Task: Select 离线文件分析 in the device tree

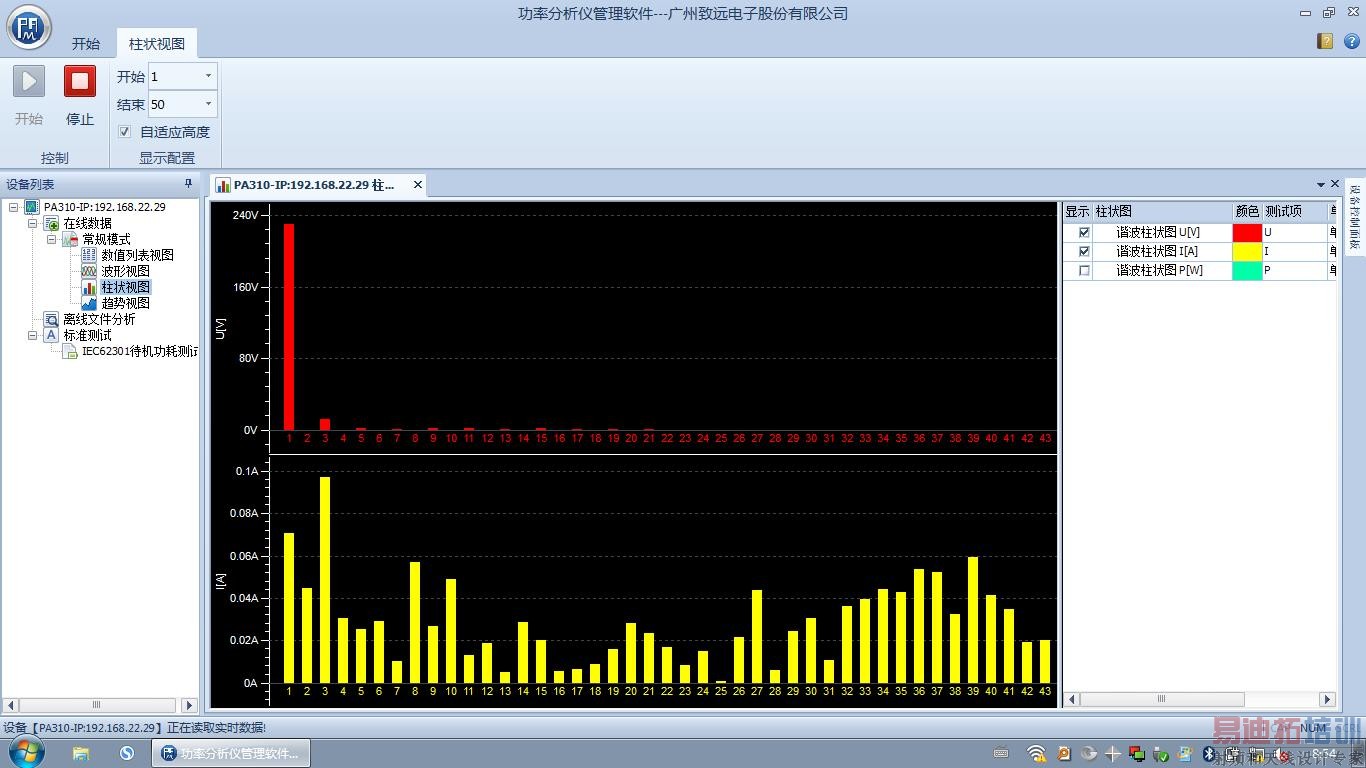Action: tap(99, 319)
